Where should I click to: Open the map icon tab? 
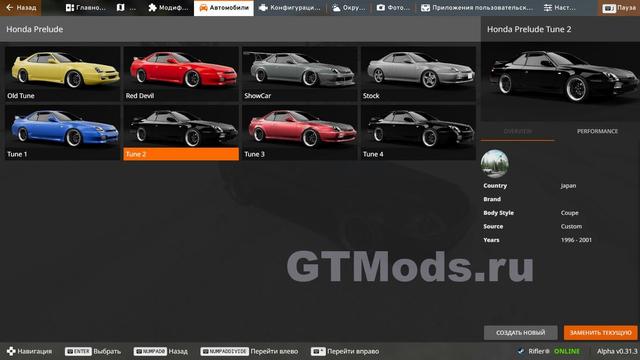[126, 8]
